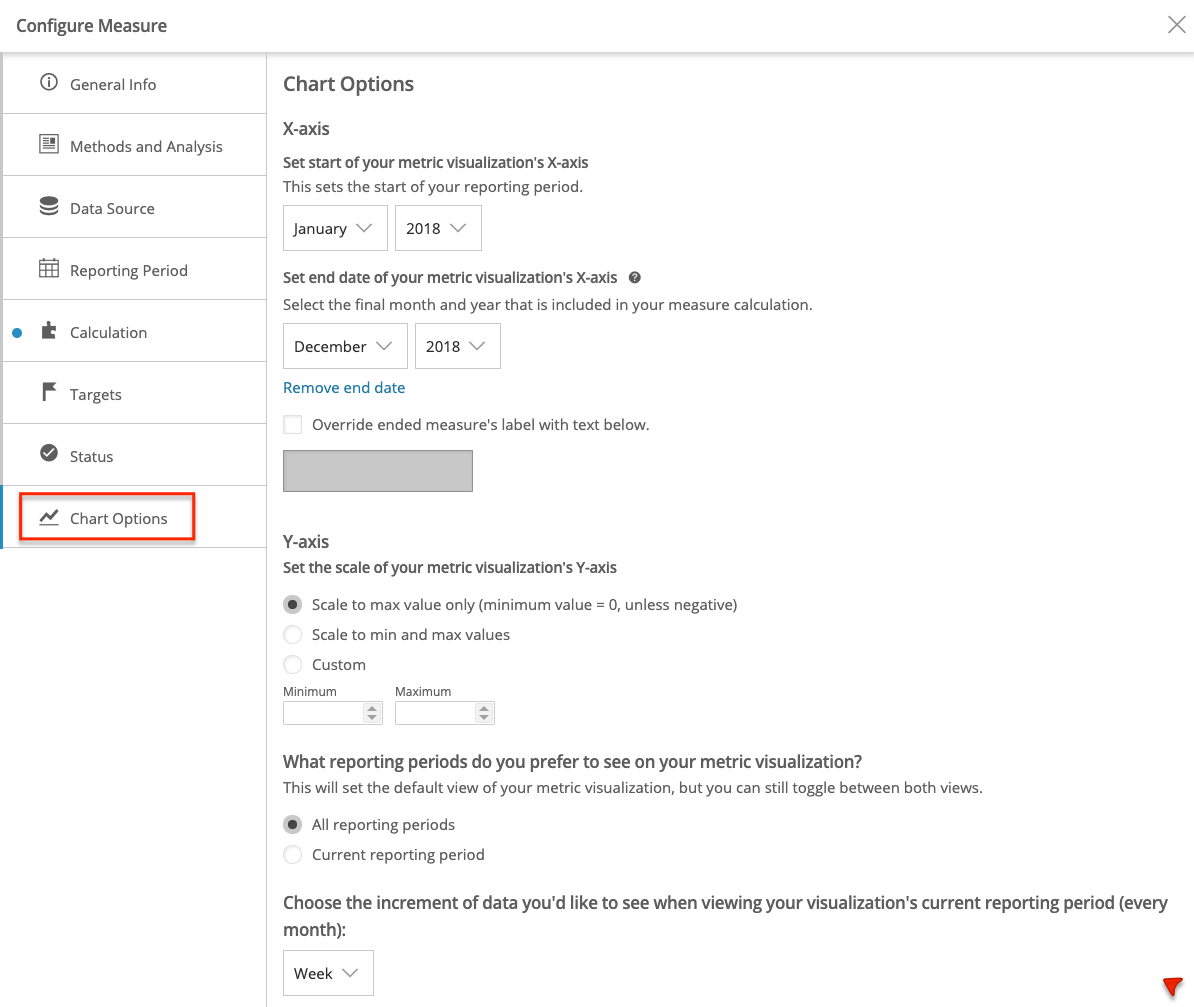Click the Maximum value stepper arrows
This screenshot has height=1007, width=1194.
click(486, 712)
